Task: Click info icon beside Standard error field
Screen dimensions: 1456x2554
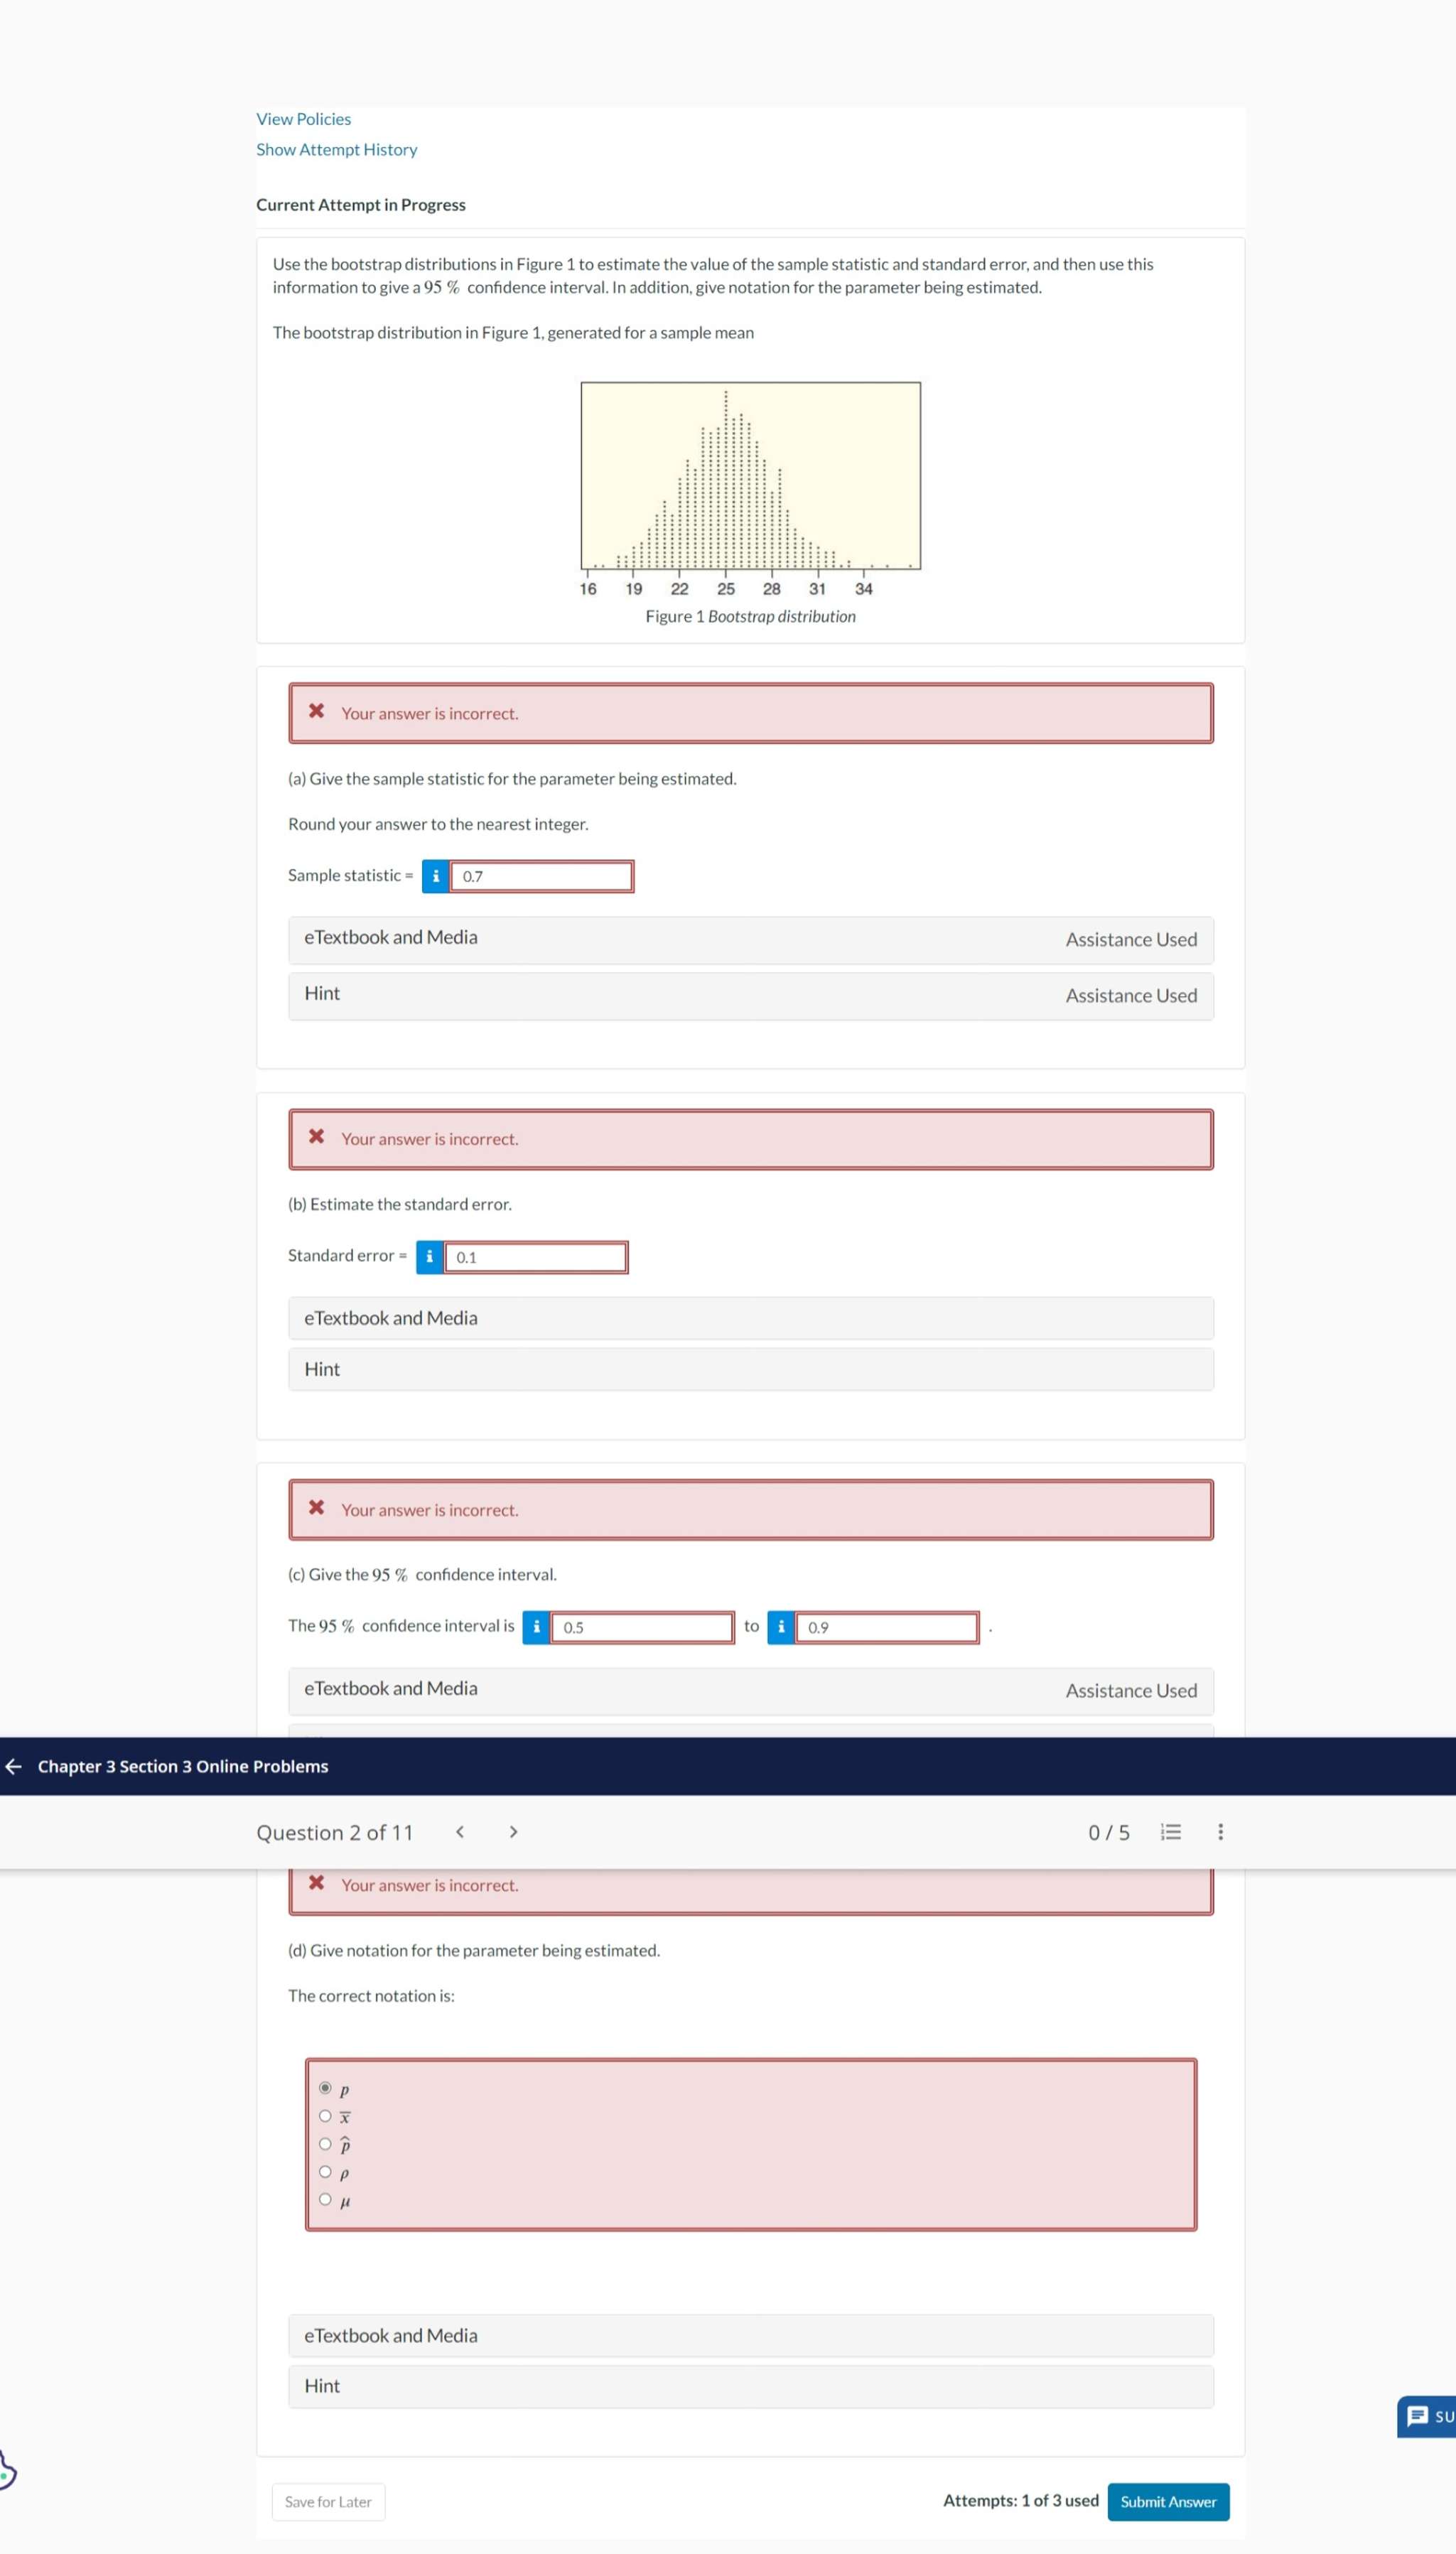Action: point(429,1256)
